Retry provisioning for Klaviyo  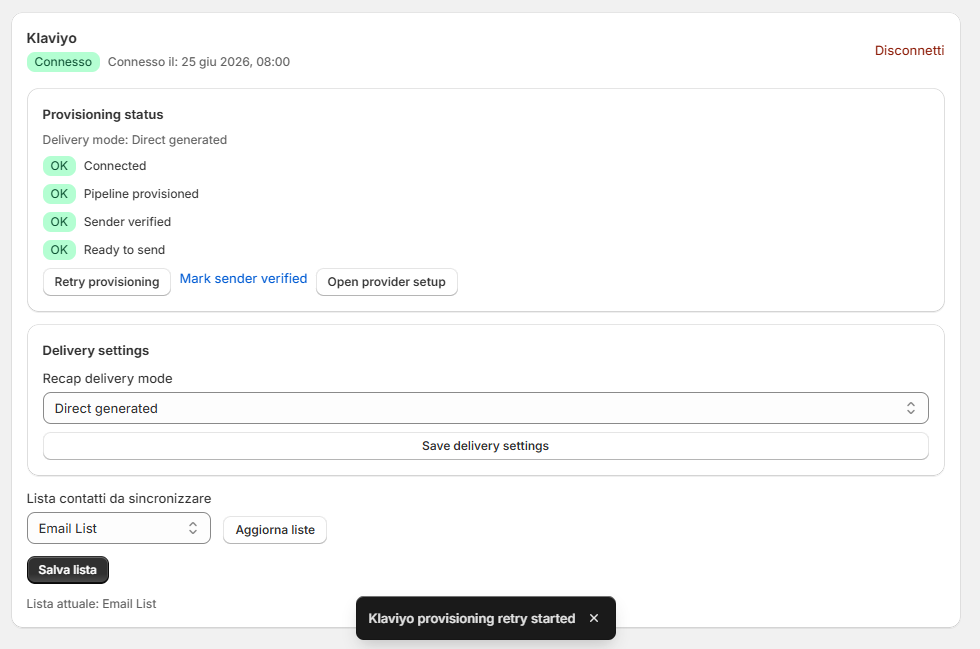point(107,282)
